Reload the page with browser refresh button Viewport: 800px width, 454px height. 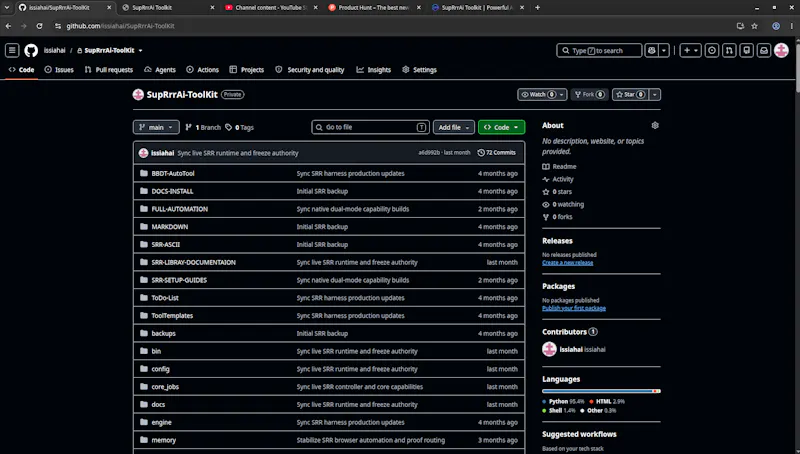pos(39,26)
